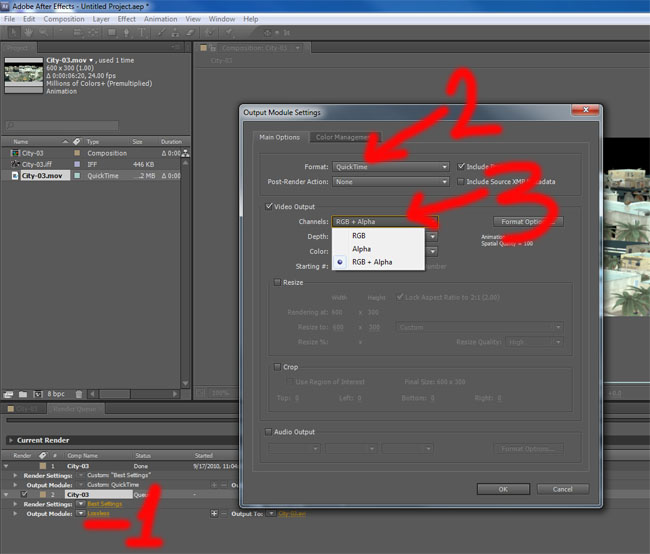Select the Selection arrow tool

click(x=13, y=32)
